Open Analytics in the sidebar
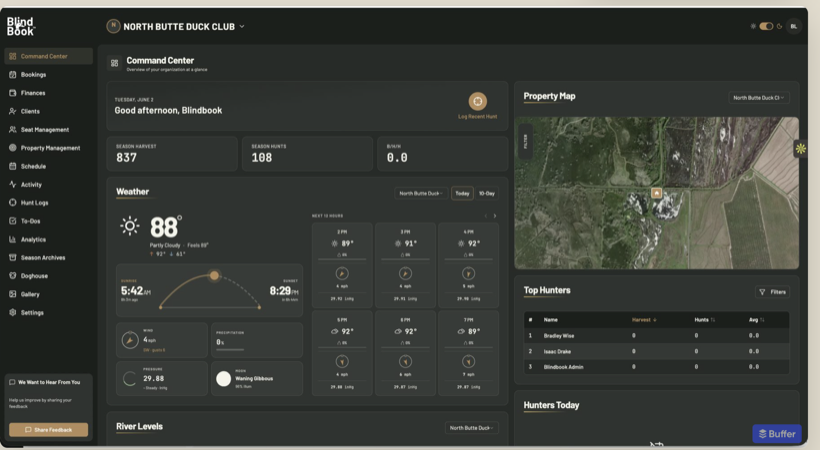The width and height of the screenshot is (820, 450). point(49,239)
